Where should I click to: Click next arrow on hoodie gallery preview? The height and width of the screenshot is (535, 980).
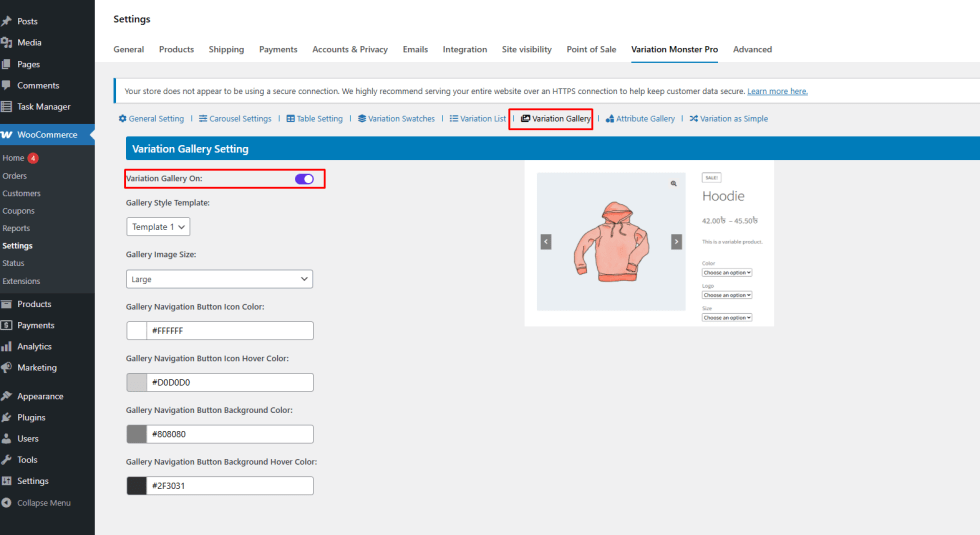676,242
